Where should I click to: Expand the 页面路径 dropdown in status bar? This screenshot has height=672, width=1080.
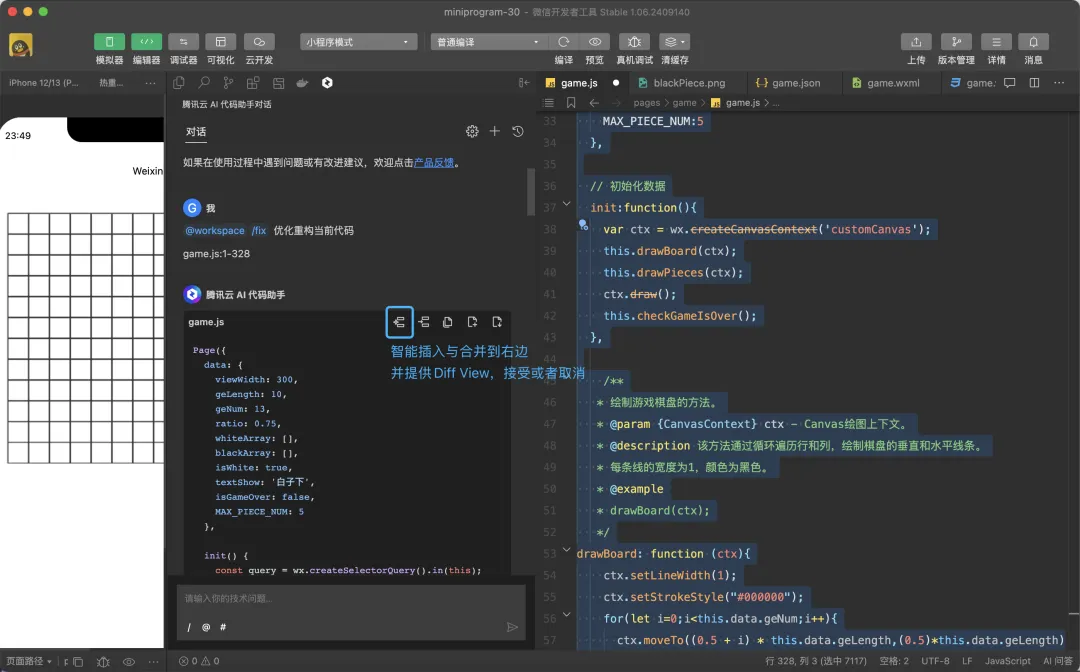(x=28, y=661)
